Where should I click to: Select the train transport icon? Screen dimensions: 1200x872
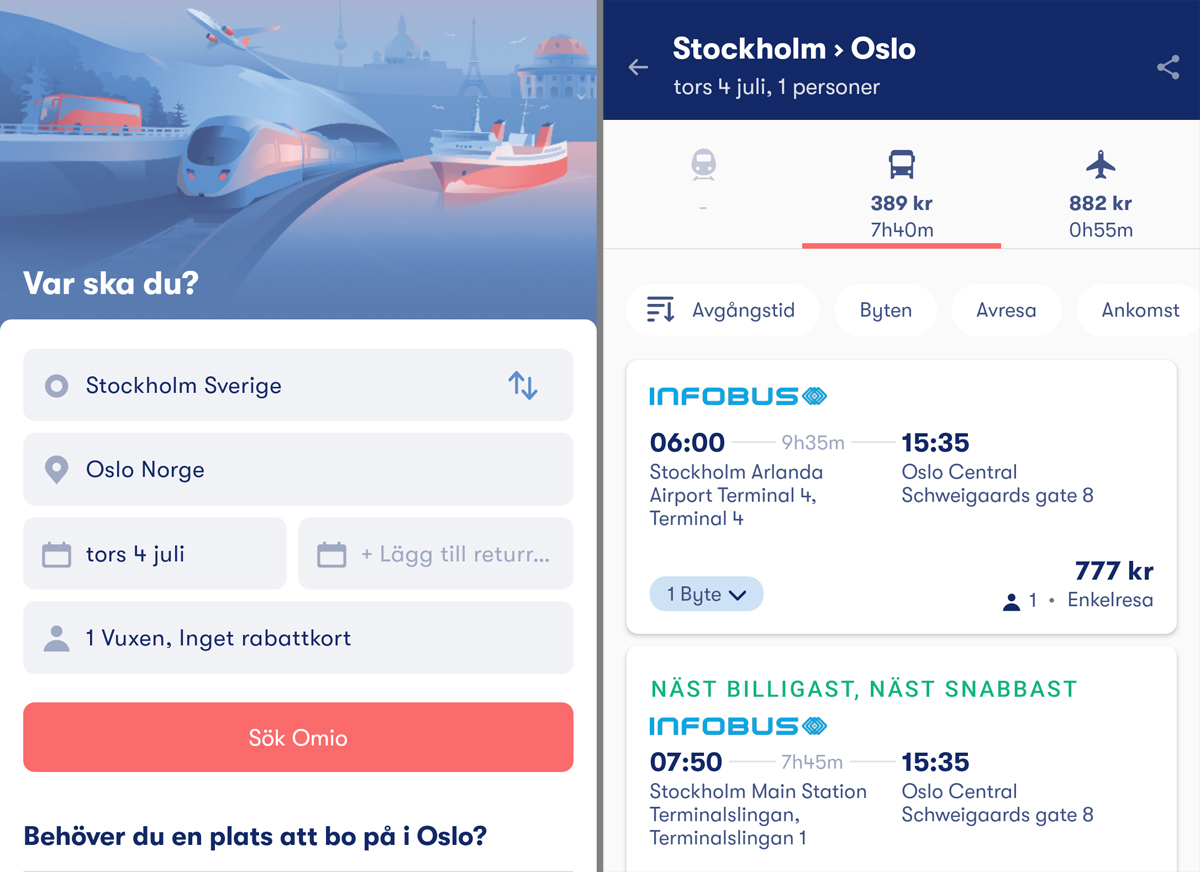pos(703,166)
